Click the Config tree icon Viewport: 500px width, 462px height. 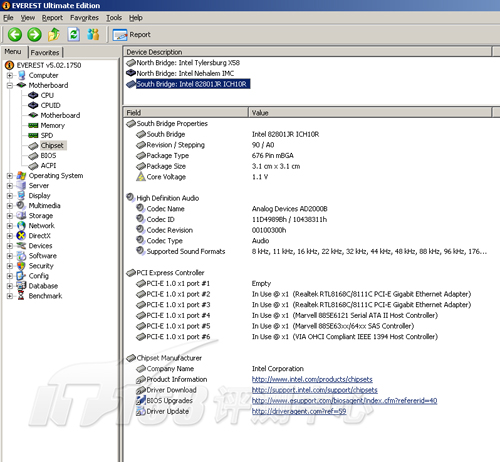tap(21, 276)
